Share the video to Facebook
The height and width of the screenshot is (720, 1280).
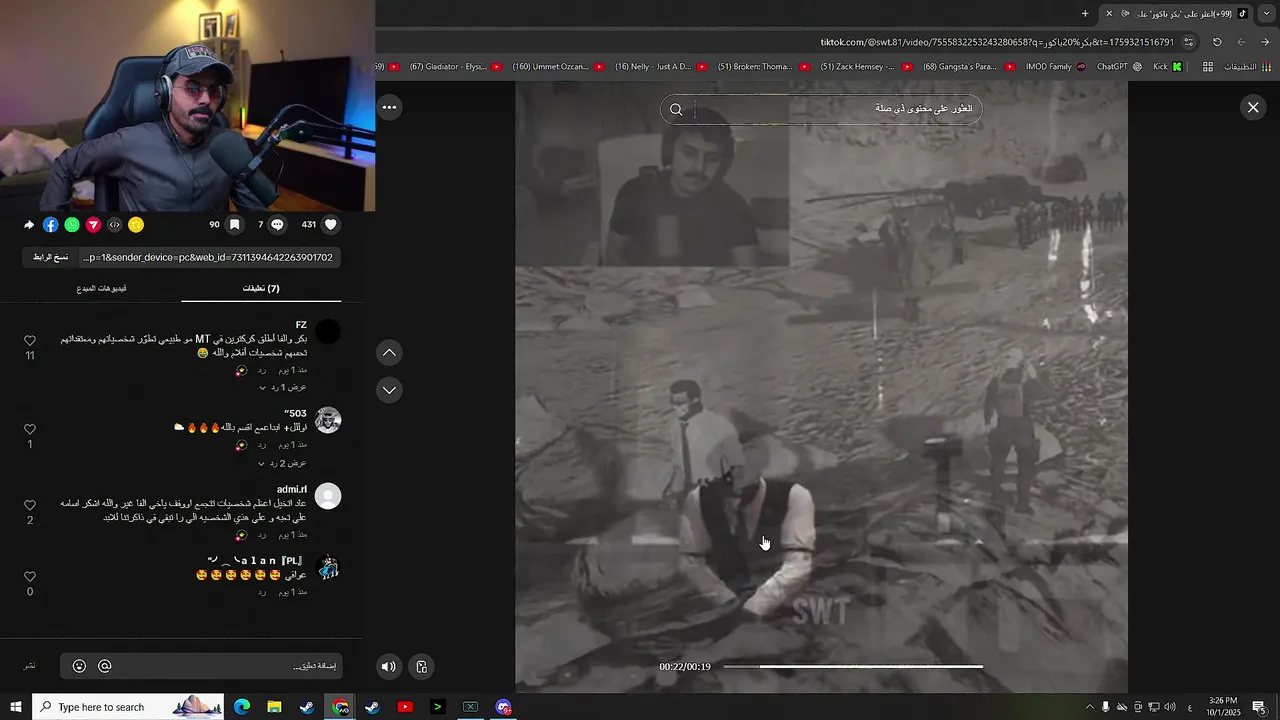coord(51,225)
